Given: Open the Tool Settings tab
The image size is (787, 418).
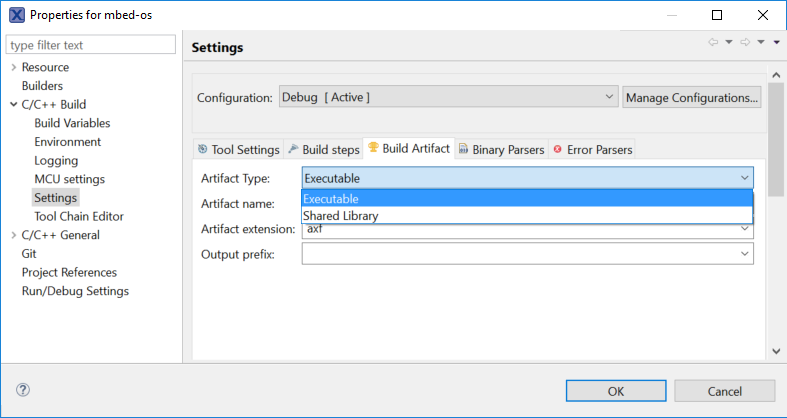Looking at the screenshot, I should coord(238,149).
